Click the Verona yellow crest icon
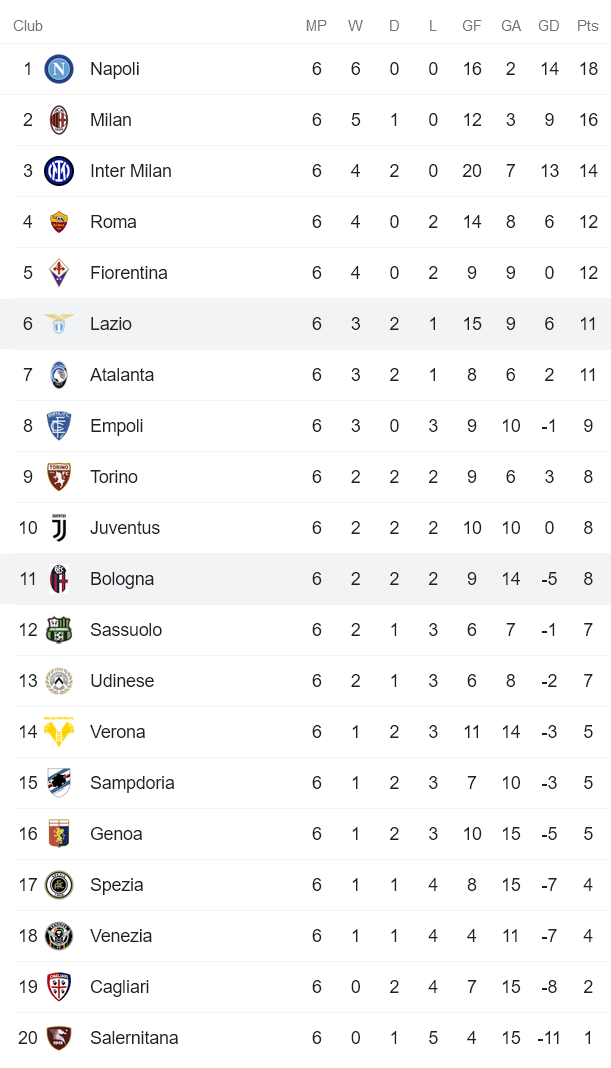Viewport: 611px width, 1068px height. (59, 732)
